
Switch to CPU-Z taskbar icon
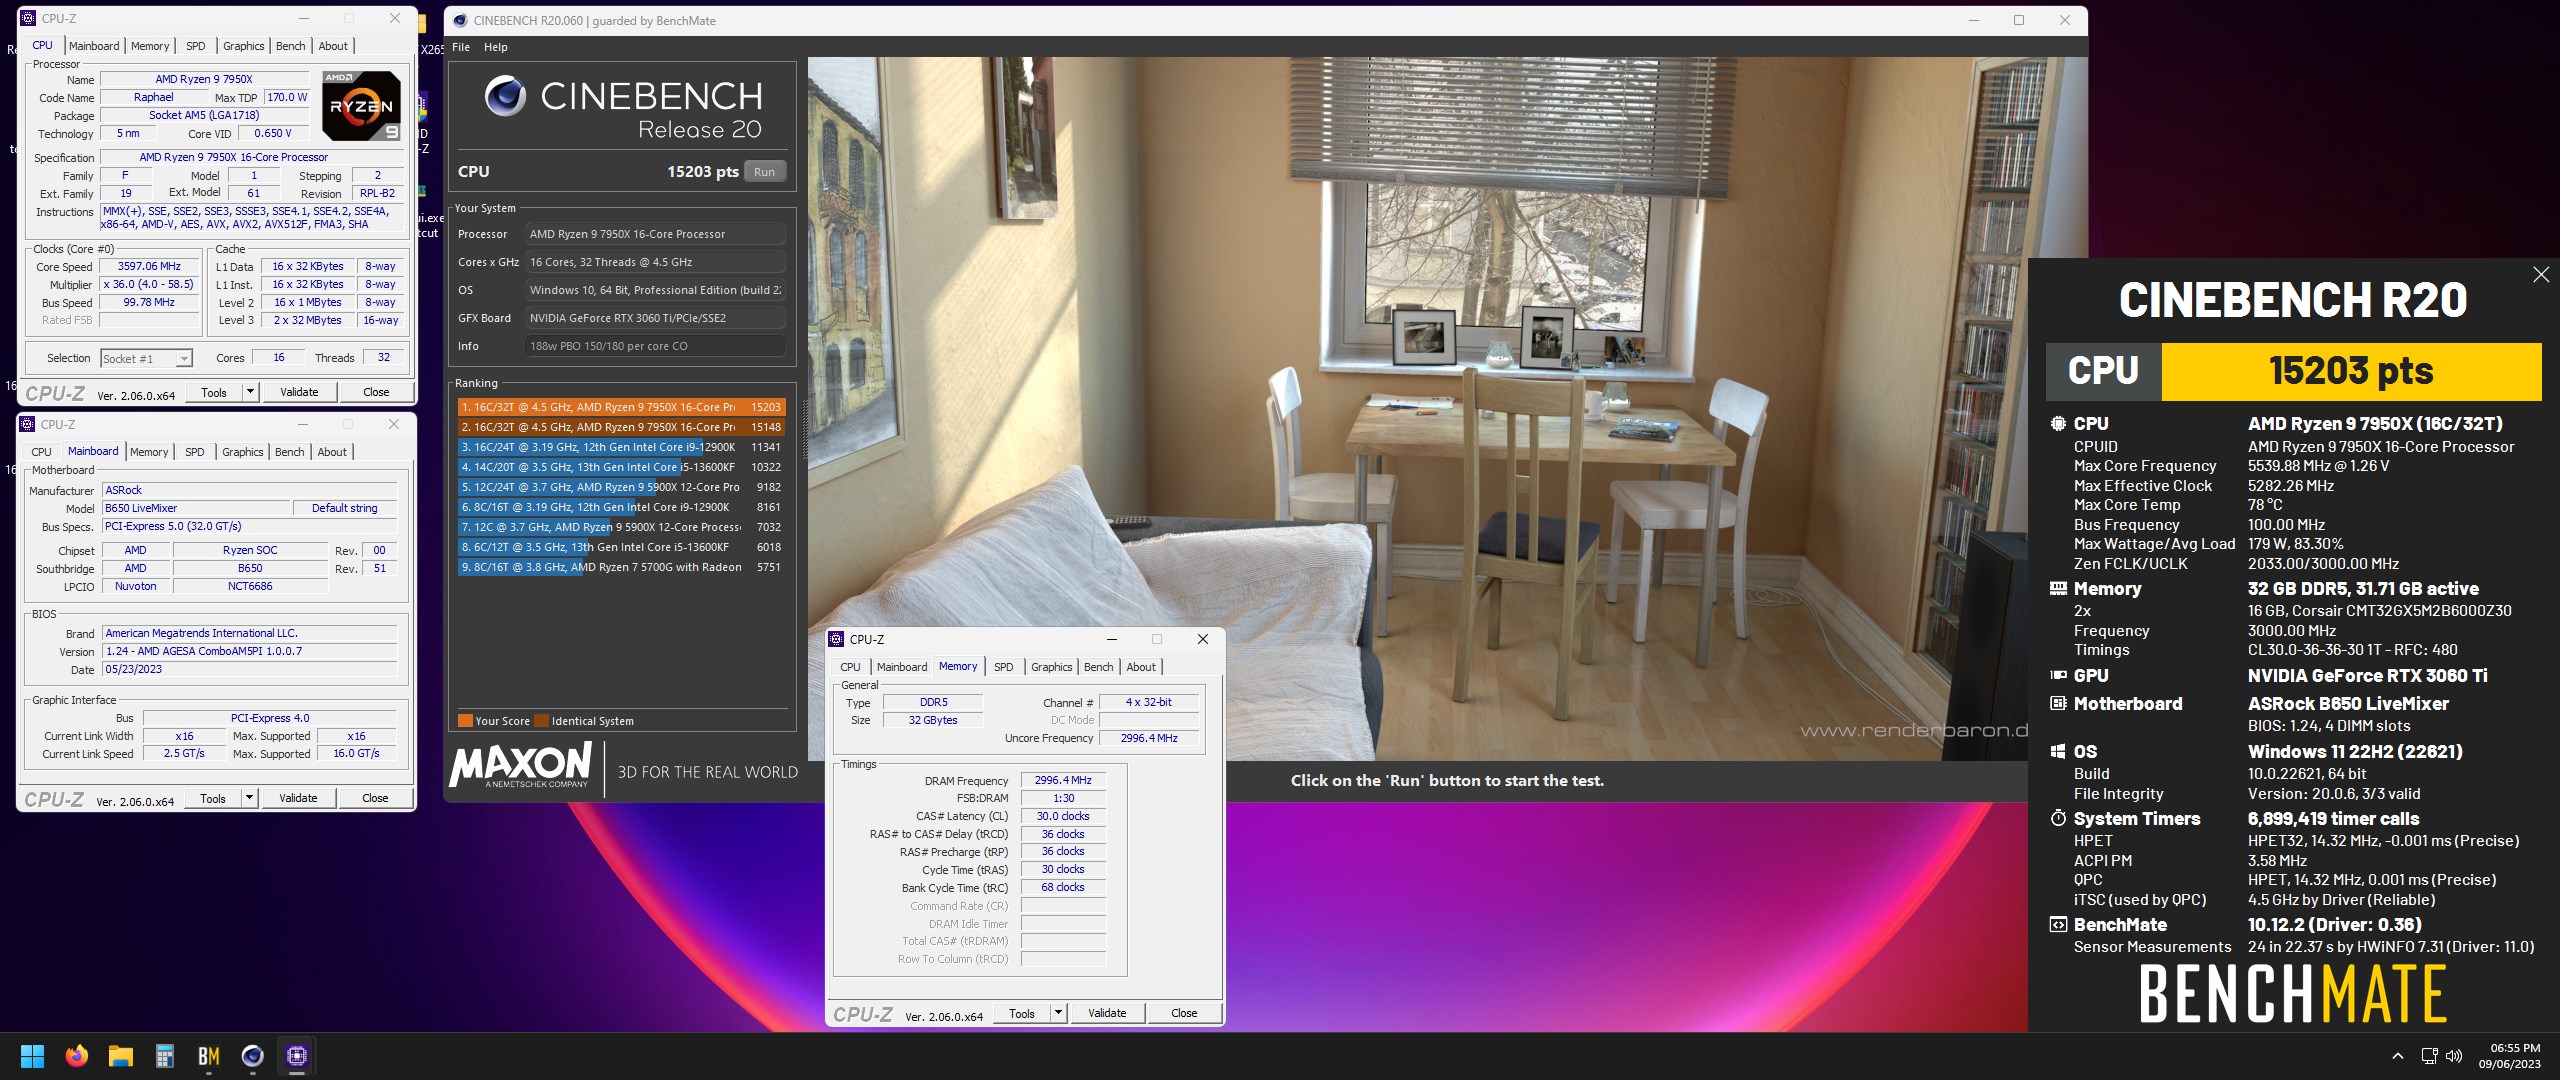(x=297, y=1056)
